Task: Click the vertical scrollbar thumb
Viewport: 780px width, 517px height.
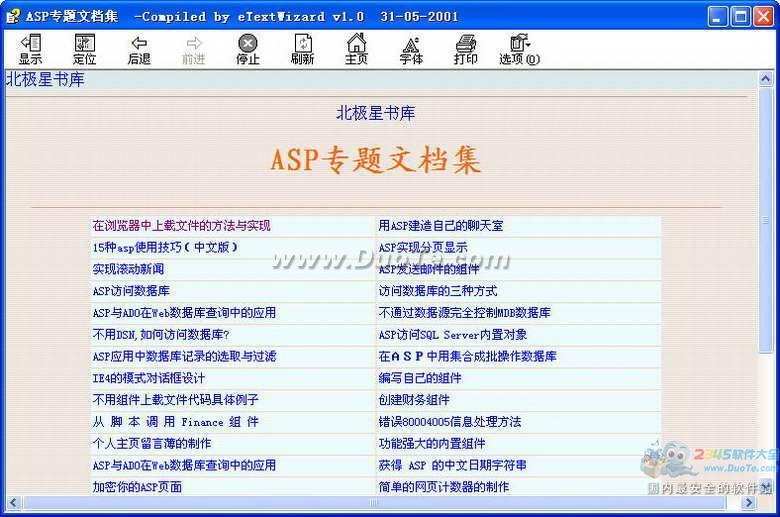Action: (x=766, y=220)
